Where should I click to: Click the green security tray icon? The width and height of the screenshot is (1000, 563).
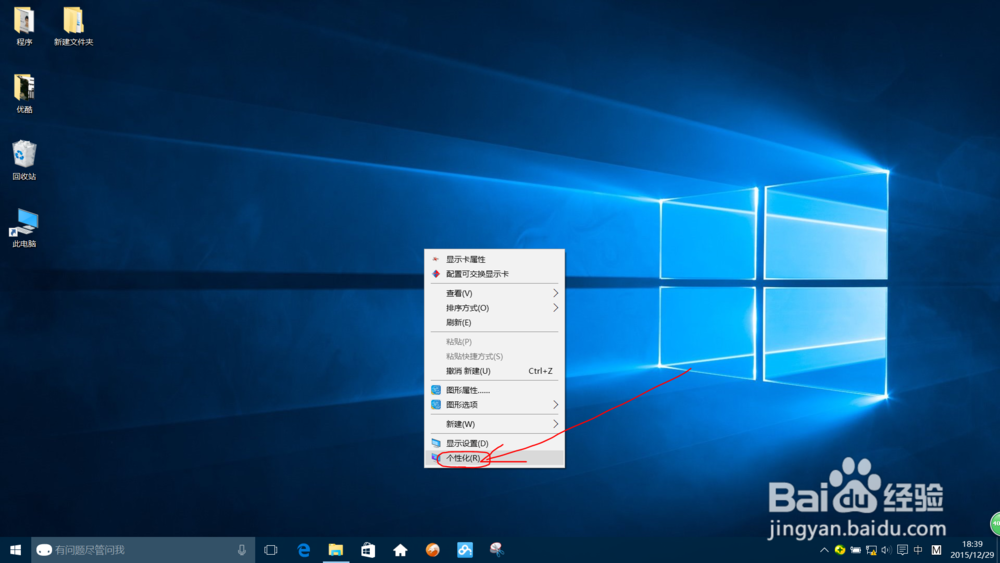840,550
